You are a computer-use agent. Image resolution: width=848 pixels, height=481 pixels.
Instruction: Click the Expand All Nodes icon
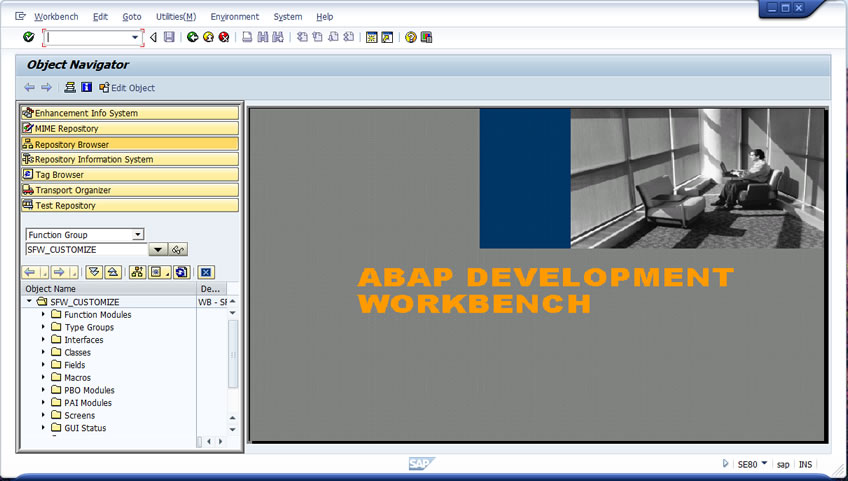(x=94, y=272)
